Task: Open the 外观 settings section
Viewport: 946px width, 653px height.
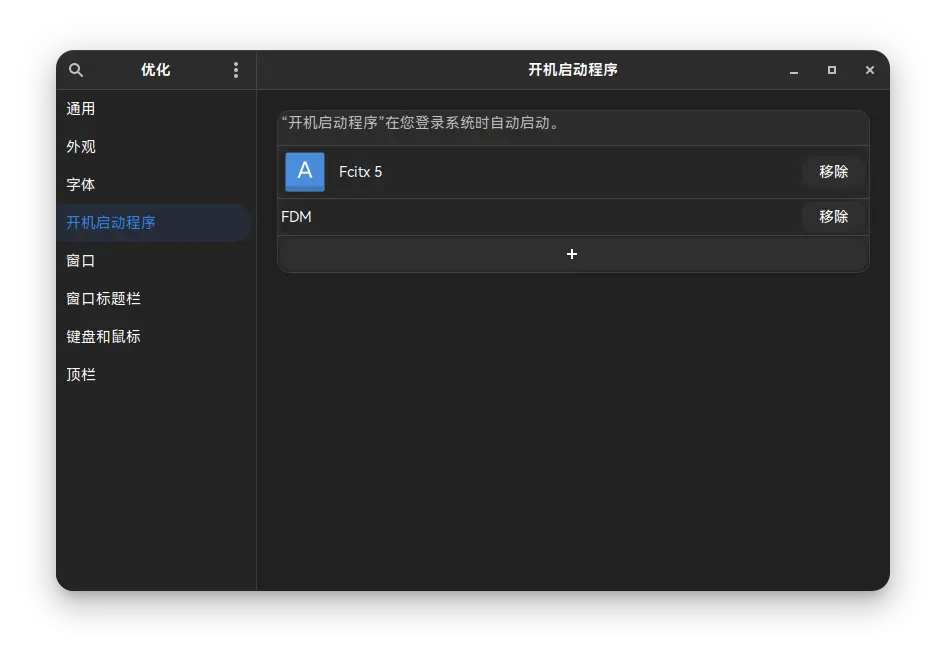Action: (x=81, y=147)
